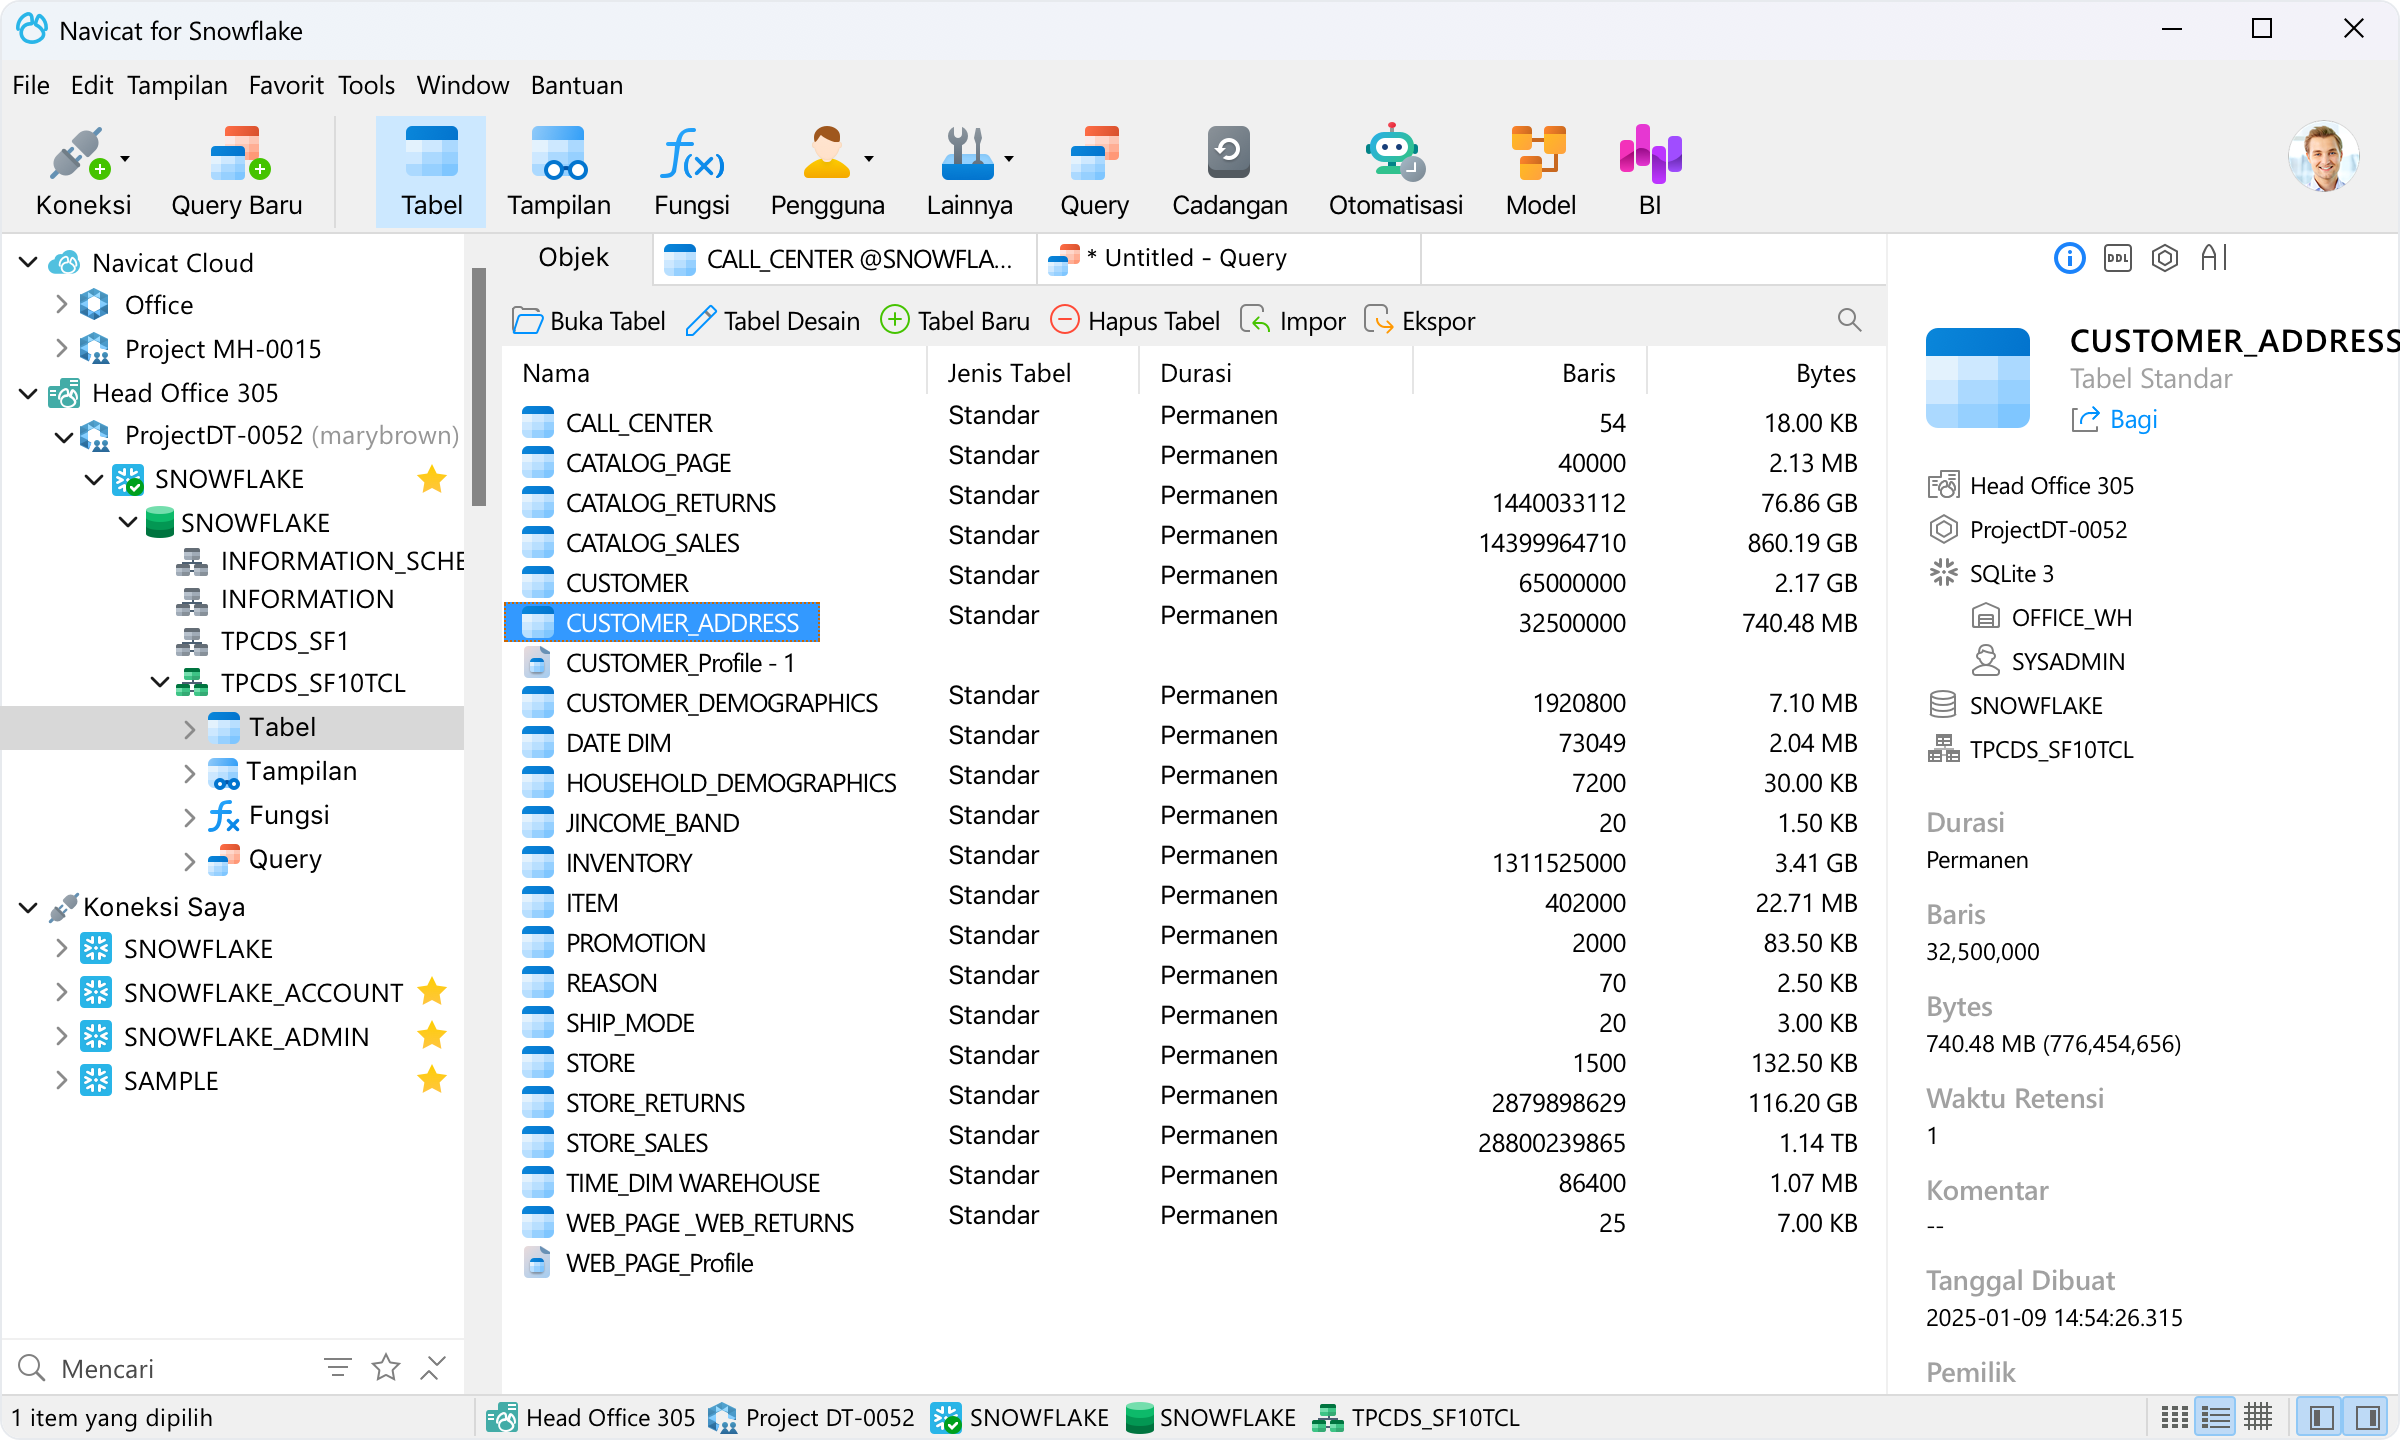
Task: Select the Tabel toolbar icon
Action: 431,172
